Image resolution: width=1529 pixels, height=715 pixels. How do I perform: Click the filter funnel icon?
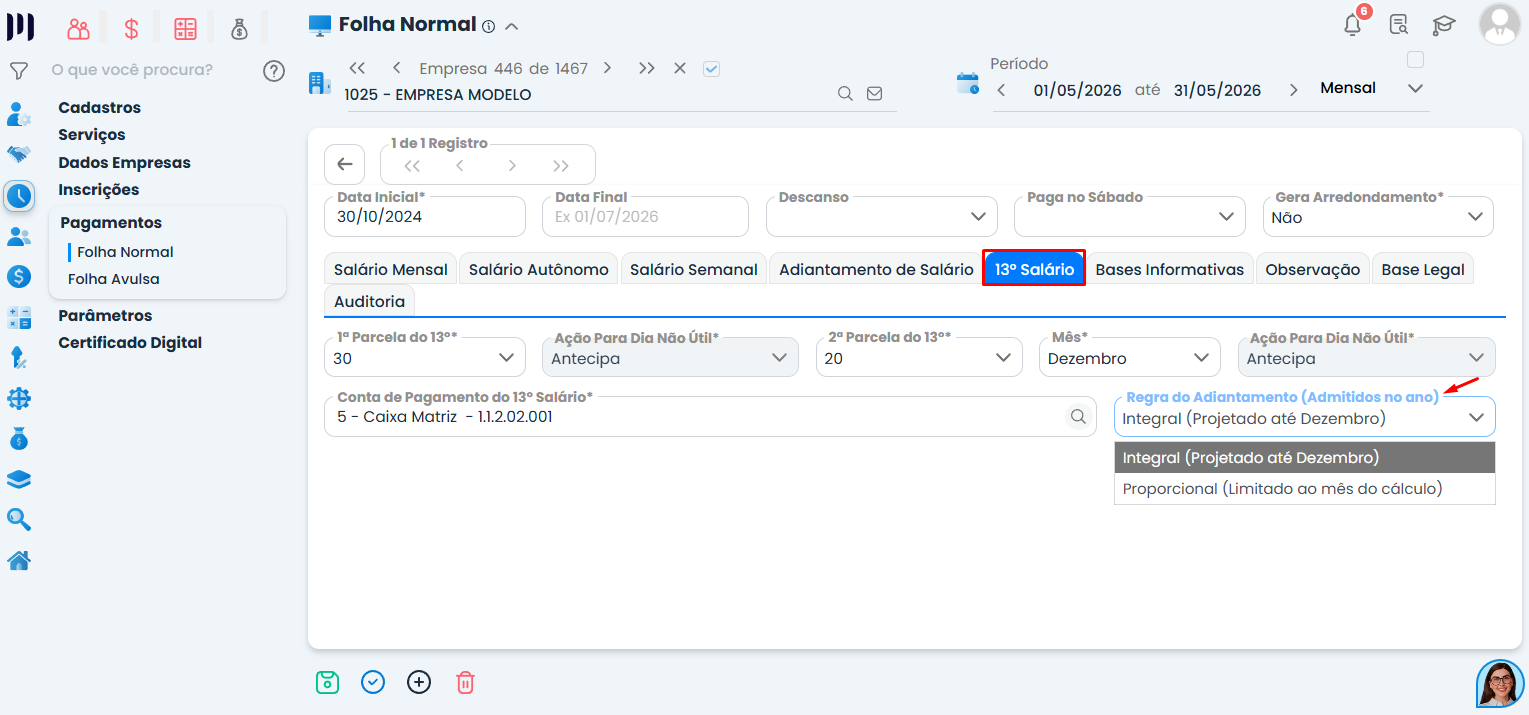coord(18,71)
